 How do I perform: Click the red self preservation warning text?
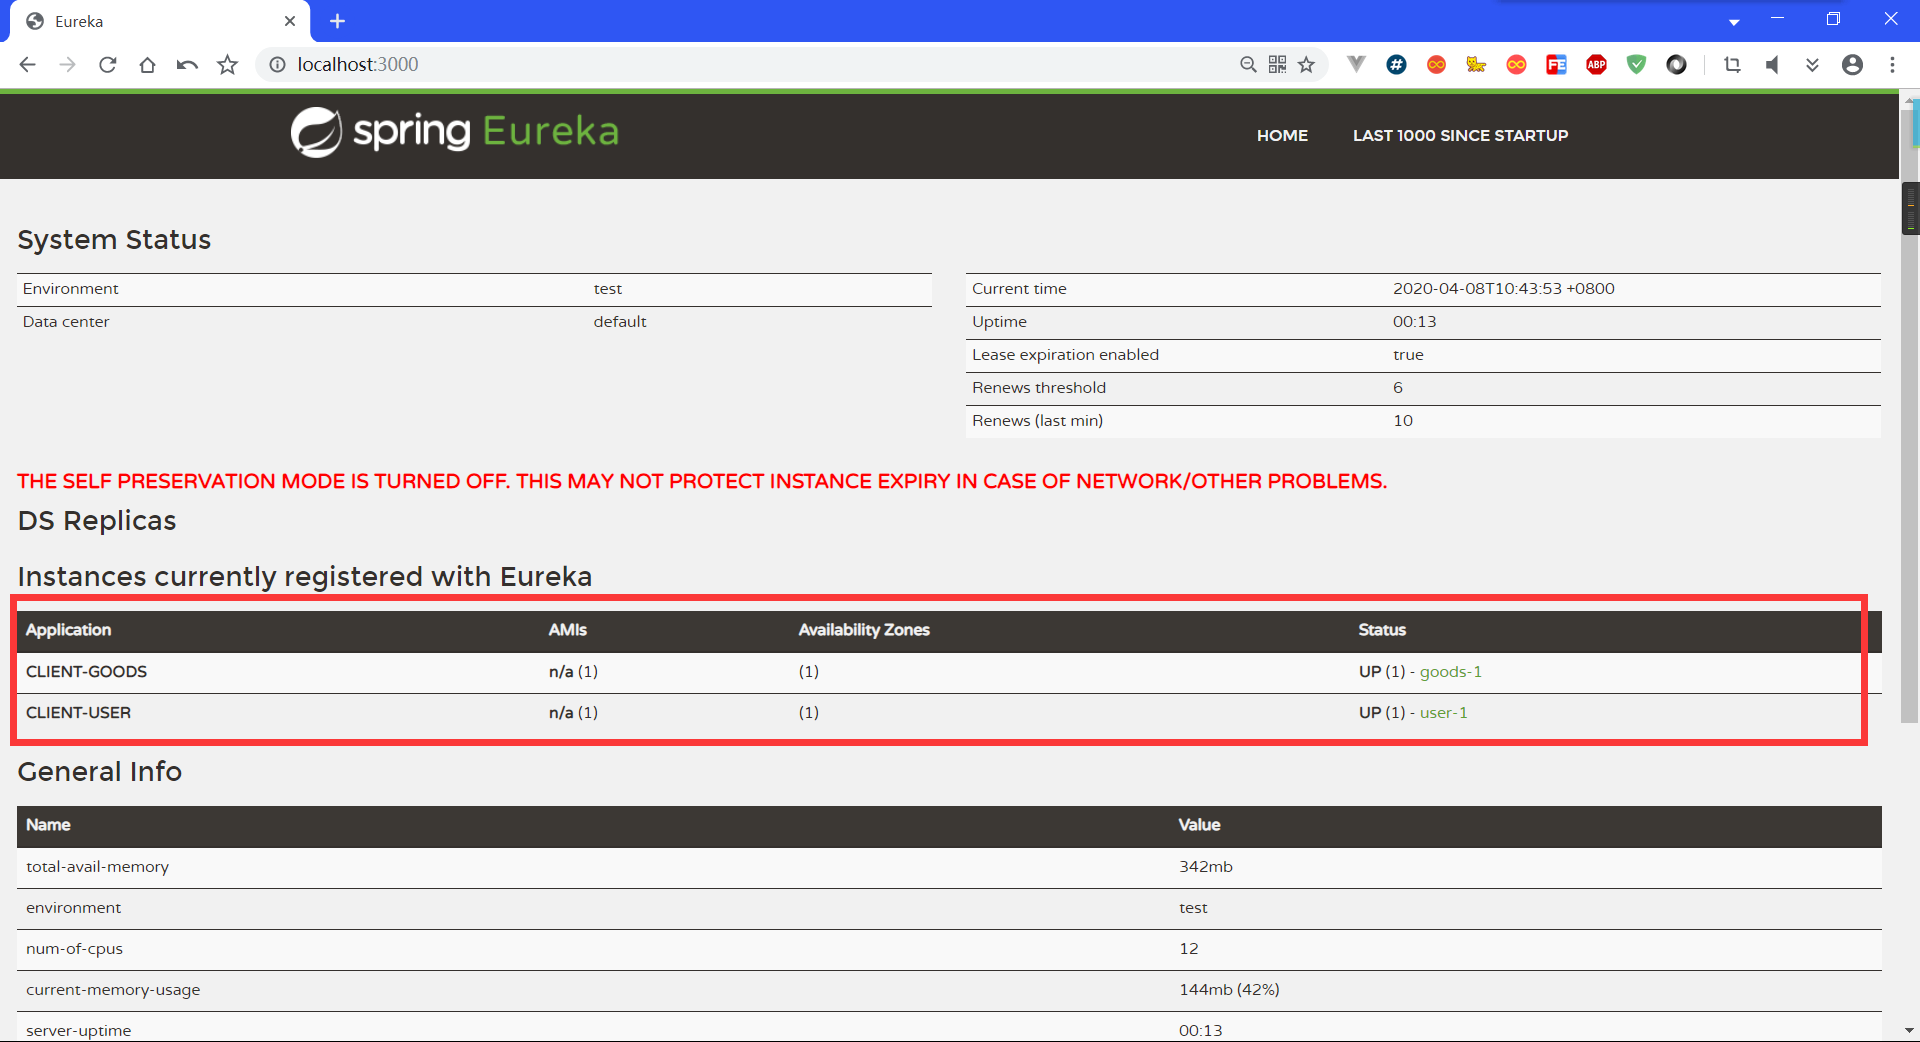702,482
